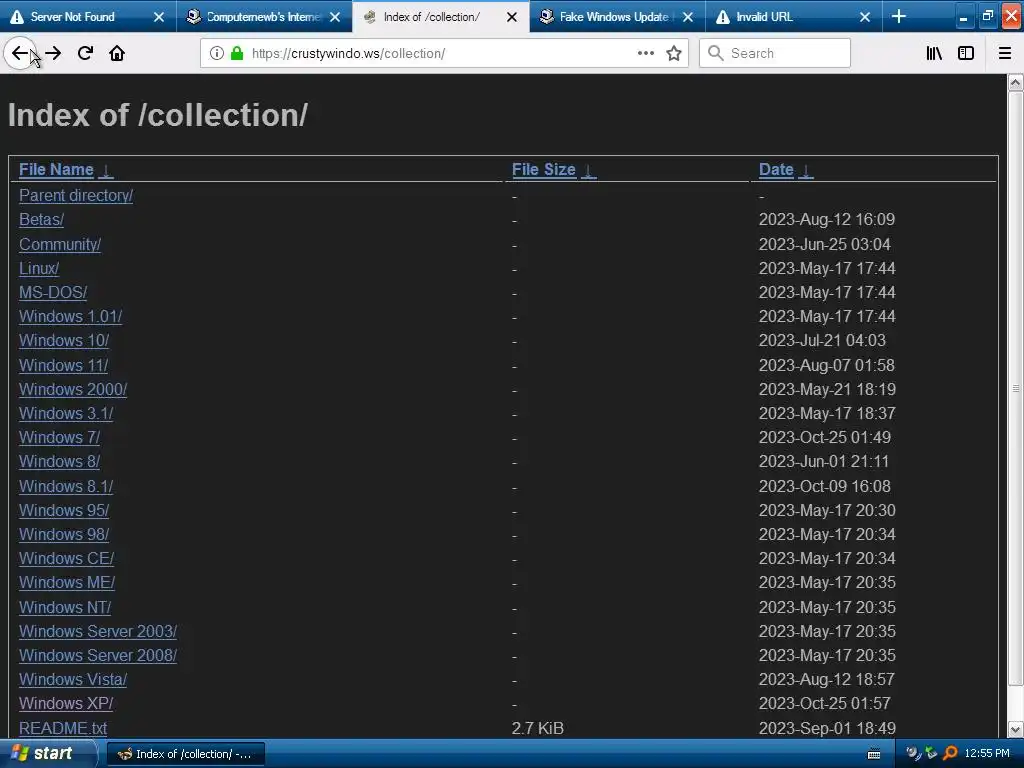Open a new tab with plus button
The height and width of the screenshot is (768, 1024).
[x=899, y=16]
